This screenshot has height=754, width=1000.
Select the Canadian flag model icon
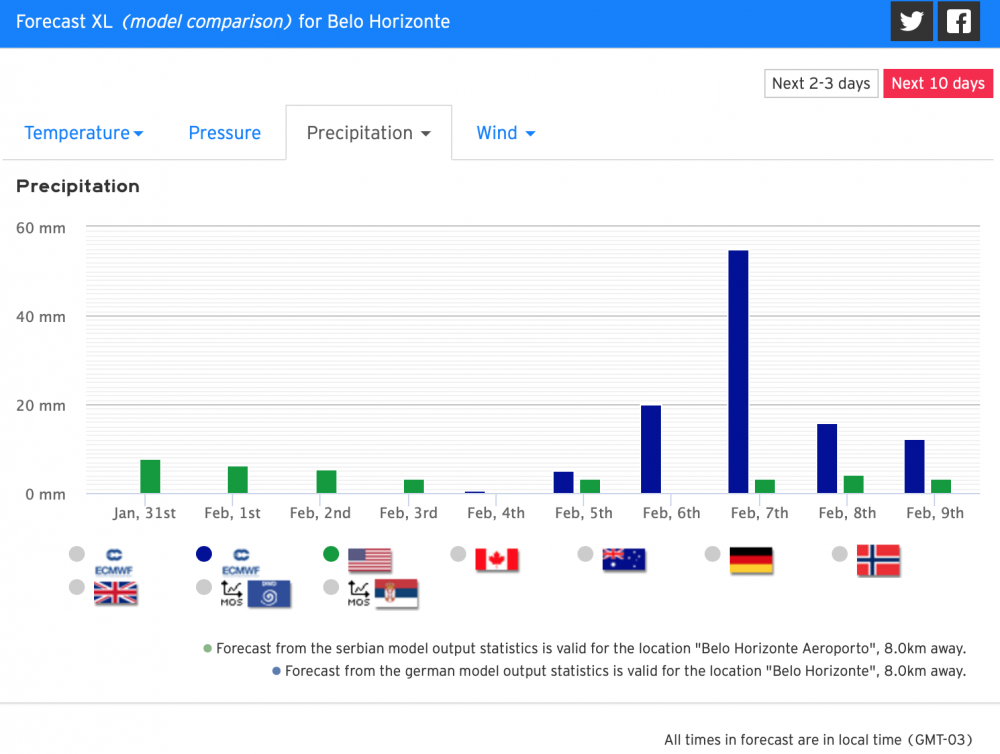[x=496, y=559]
